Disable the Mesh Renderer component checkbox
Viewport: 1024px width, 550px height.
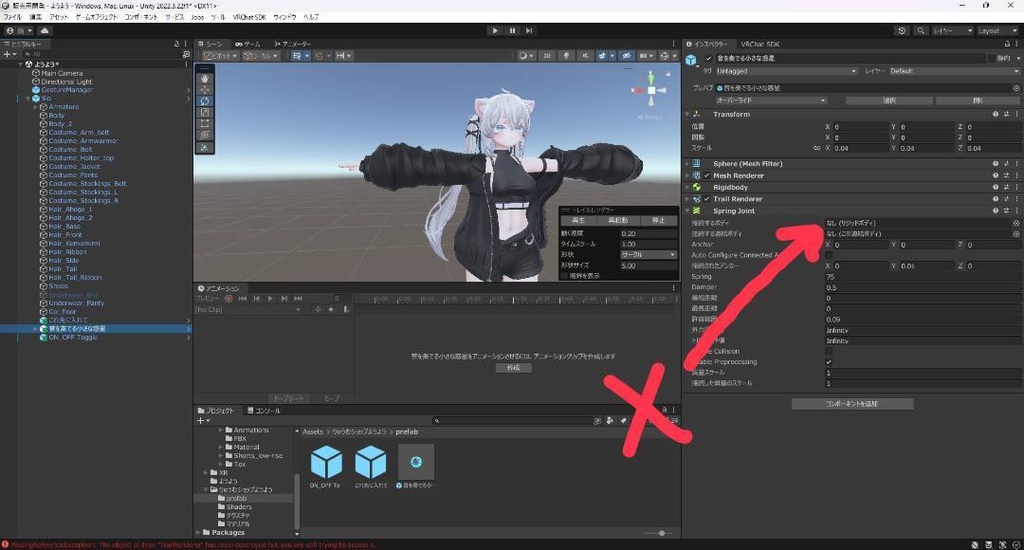tap(707, 176)
